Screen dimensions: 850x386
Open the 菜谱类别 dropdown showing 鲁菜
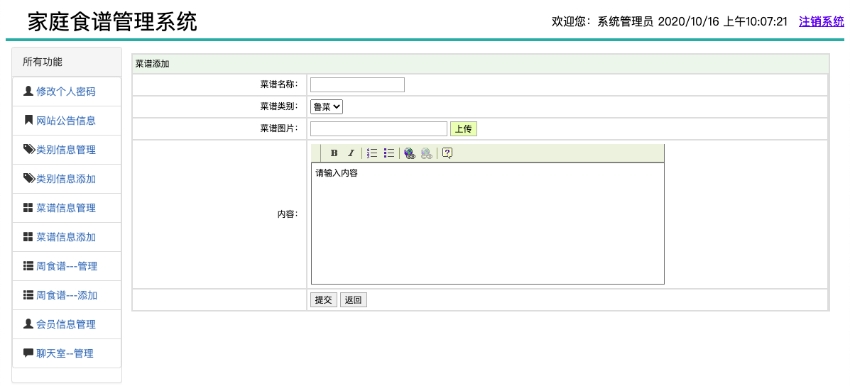(326, 107)
